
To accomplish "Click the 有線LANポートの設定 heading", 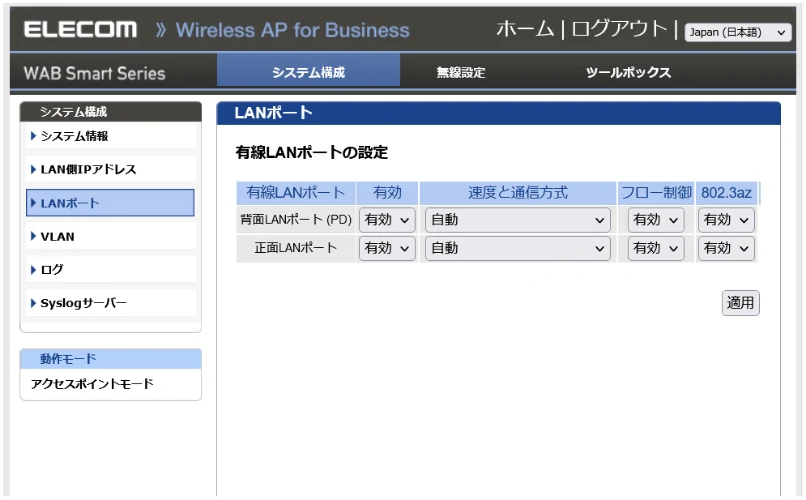I will point(312,153).
